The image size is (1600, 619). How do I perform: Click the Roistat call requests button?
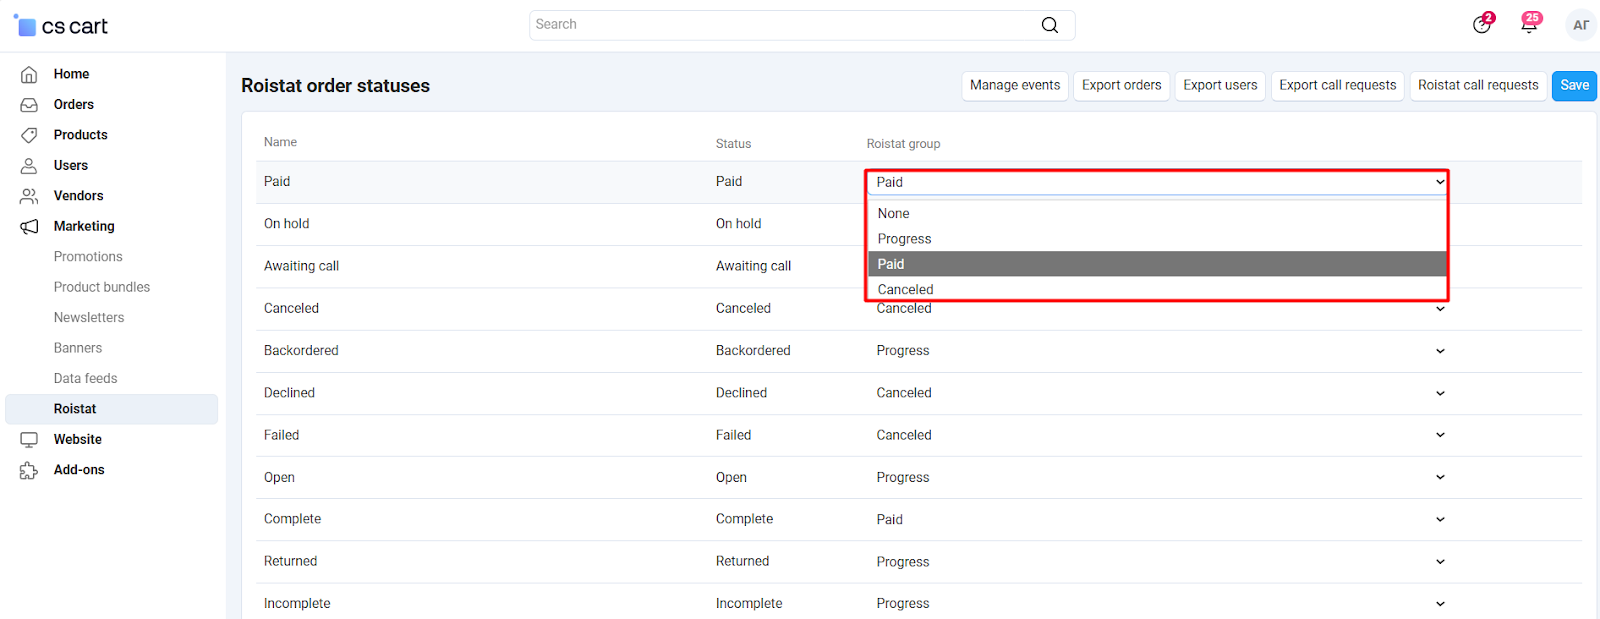pos(1478,86)
